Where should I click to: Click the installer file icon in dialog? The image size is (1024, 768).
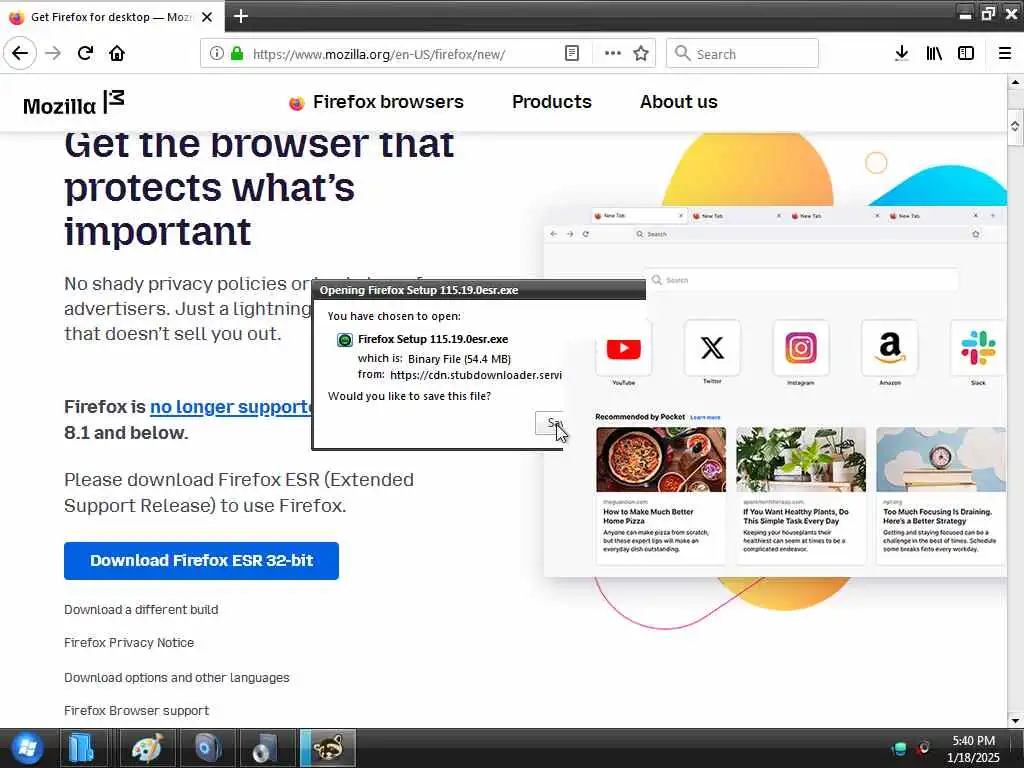pos(344,340)
